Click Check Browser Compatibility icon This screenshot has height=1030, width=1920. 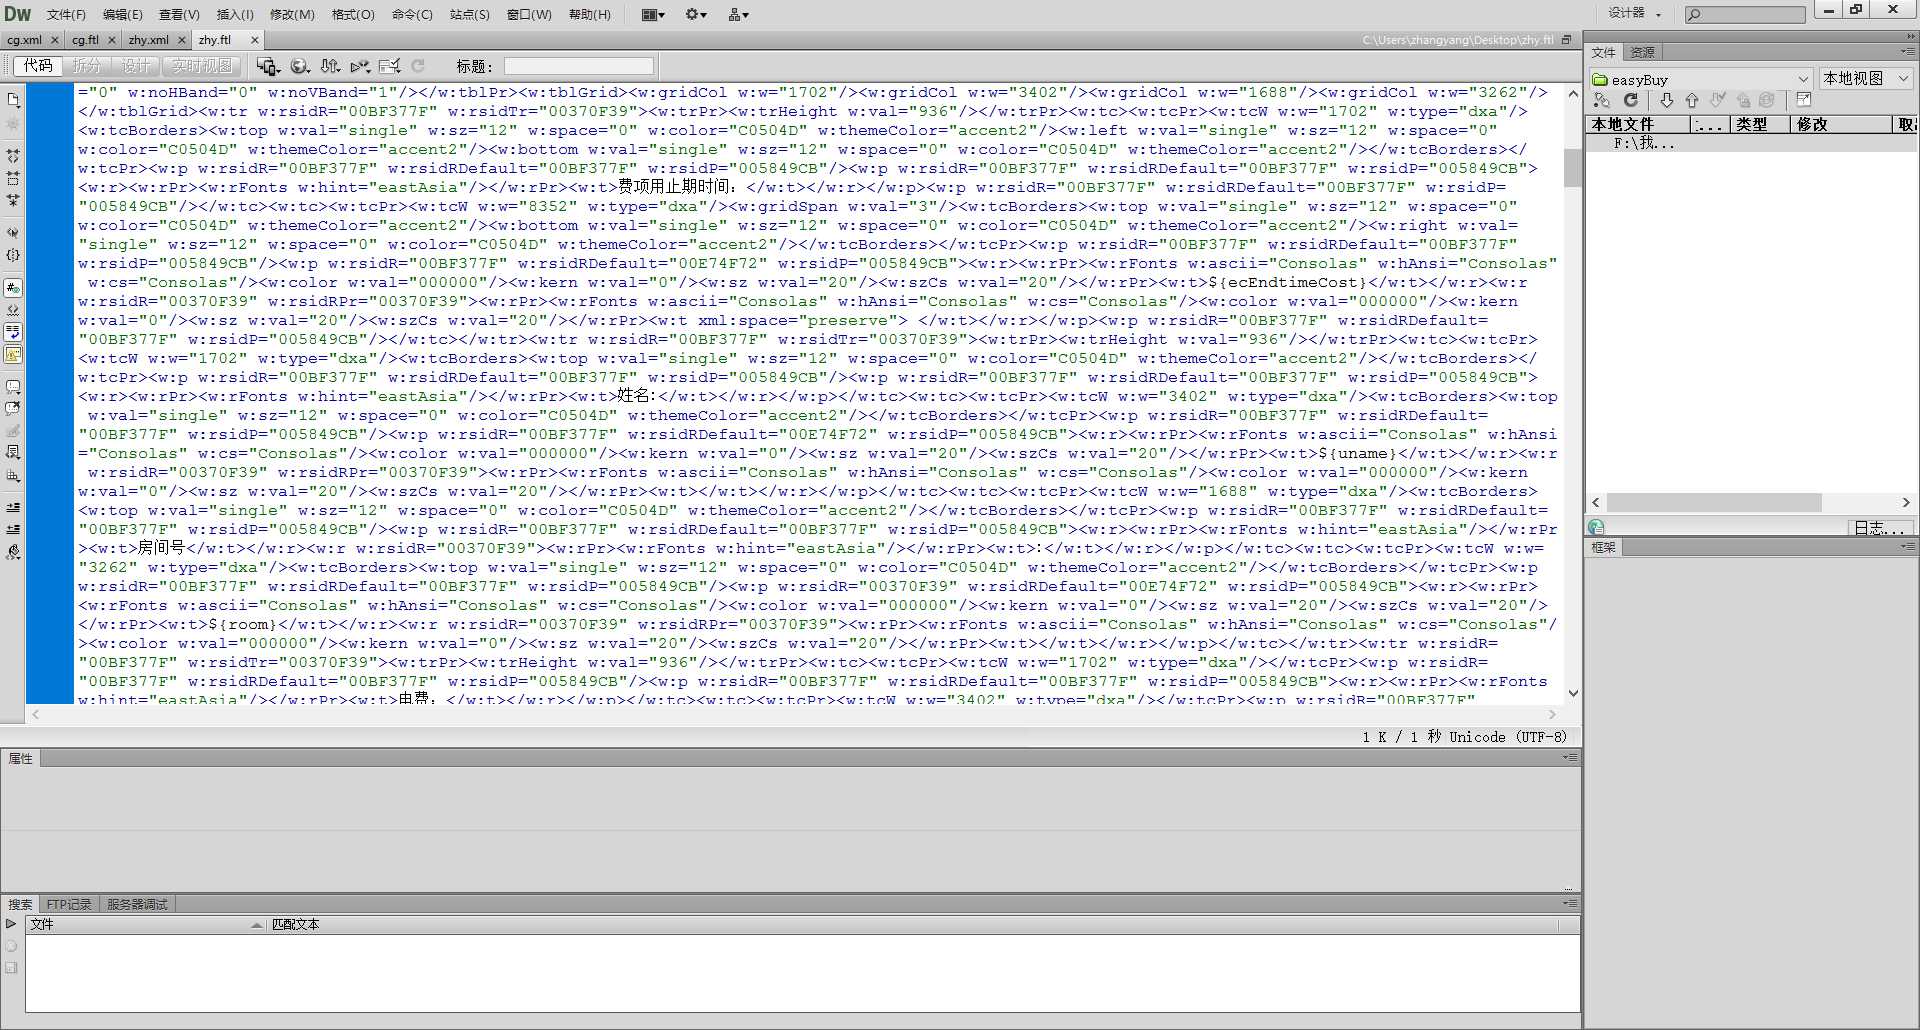coord(390,66)
